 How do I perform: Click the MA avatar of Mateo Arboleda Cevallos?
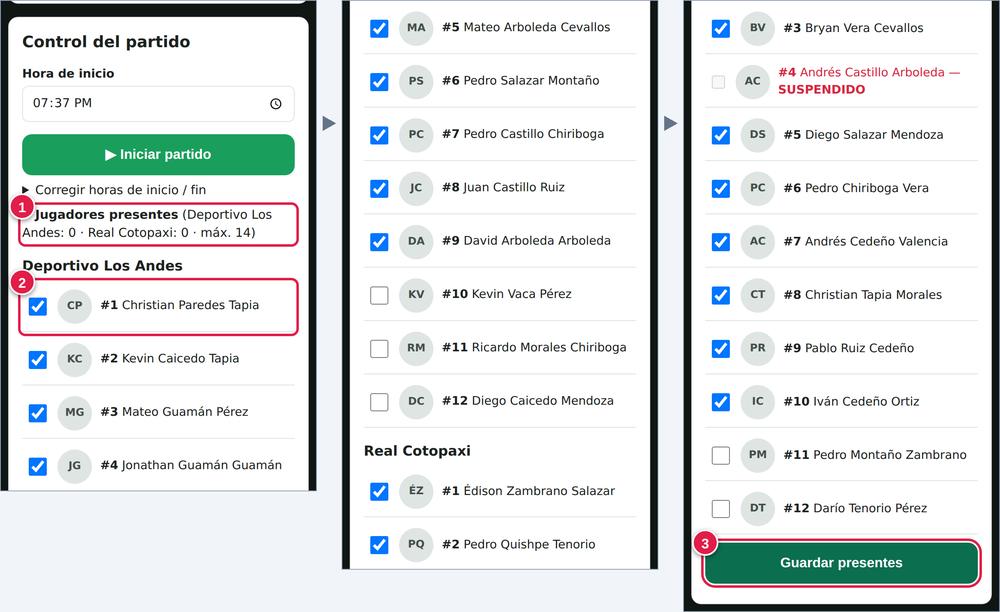(416, 28)
